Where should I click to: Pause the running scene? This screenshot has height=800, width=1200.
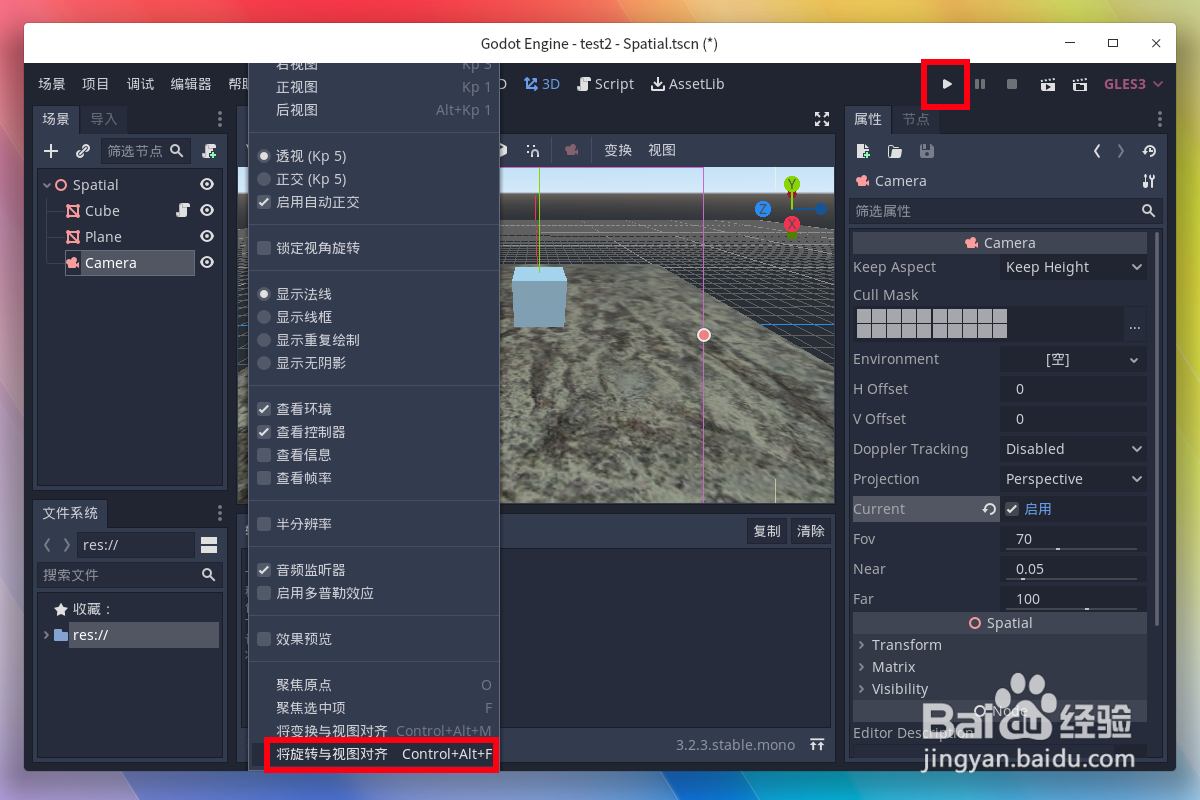click(980, 85)
